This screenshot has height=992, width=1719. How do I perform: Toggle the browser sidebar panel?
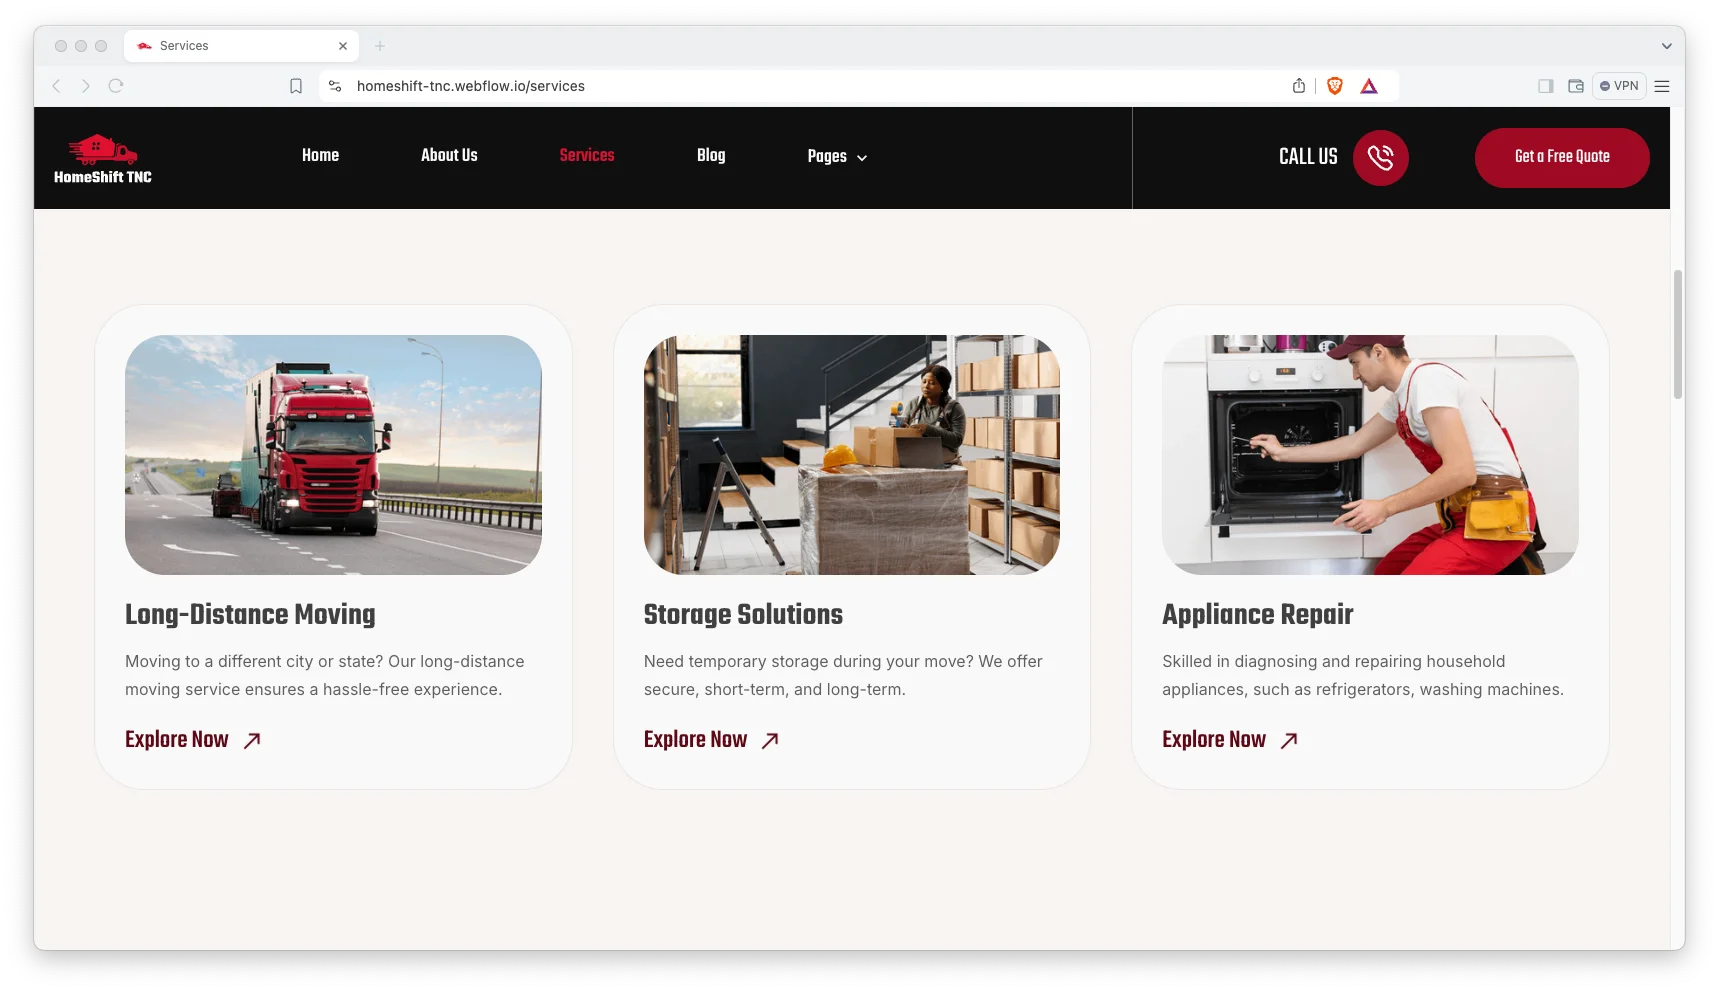1545,86
